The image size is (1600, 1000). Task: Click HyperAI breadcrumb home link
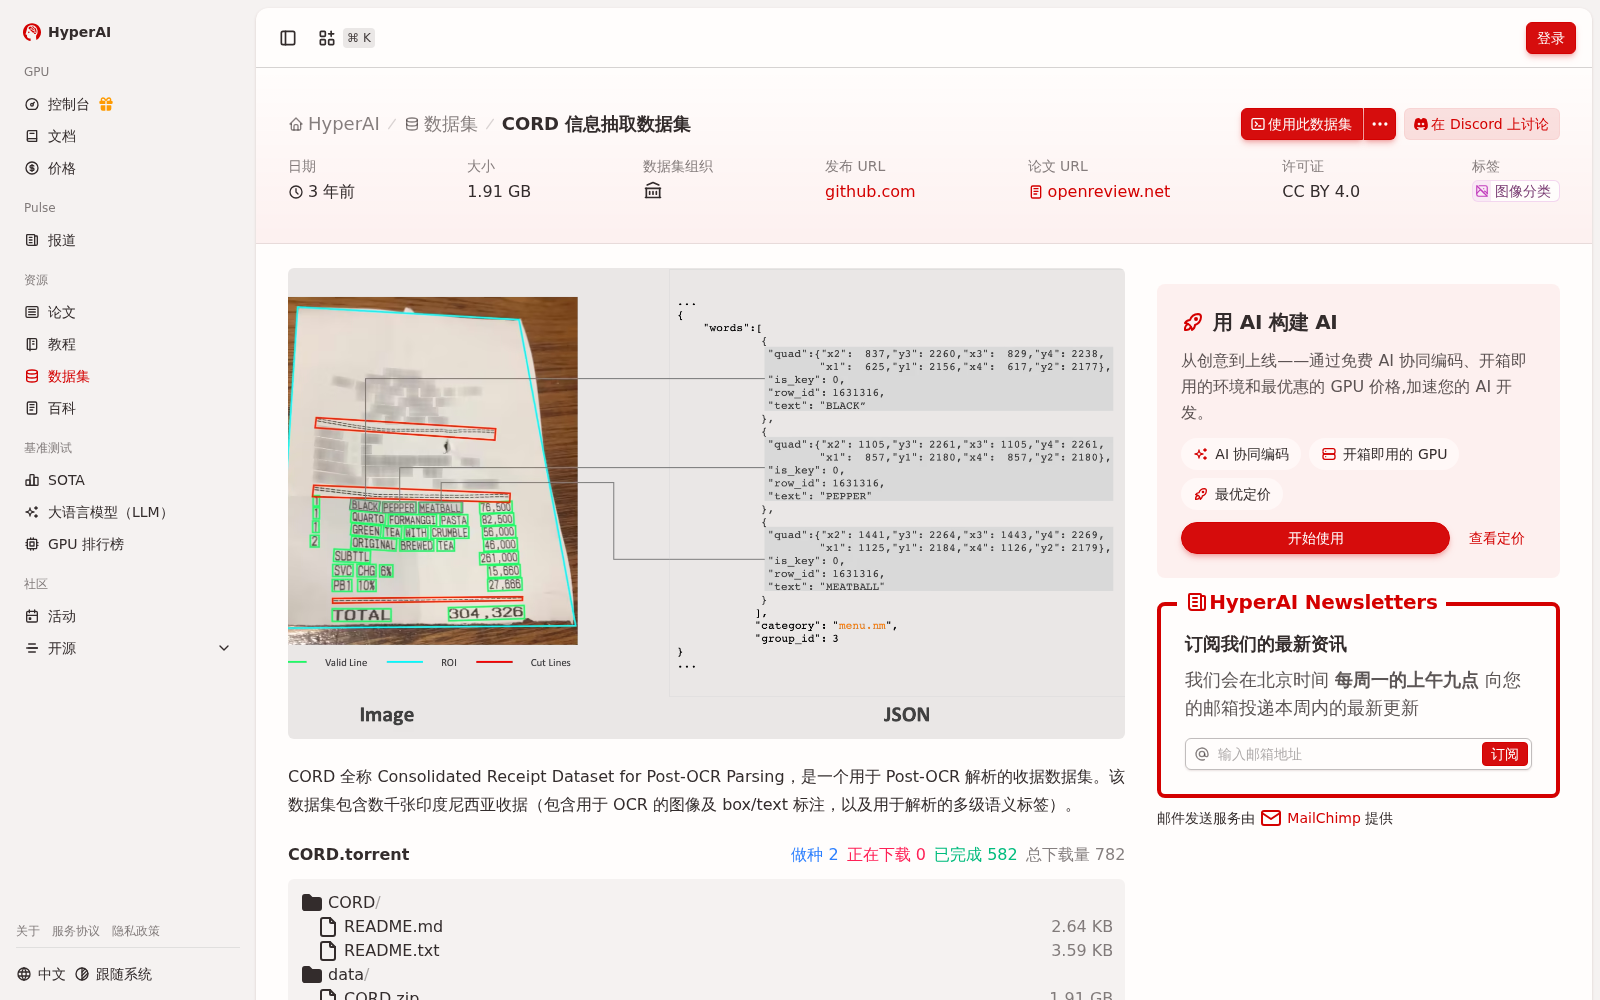click(334, 124)
